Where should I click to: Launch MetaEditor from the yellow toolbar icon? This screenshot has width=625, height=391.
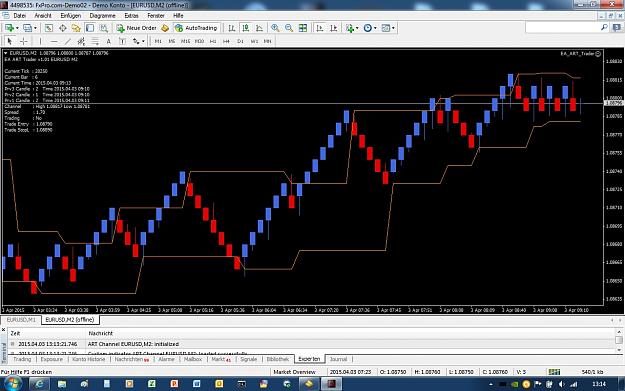165,28
